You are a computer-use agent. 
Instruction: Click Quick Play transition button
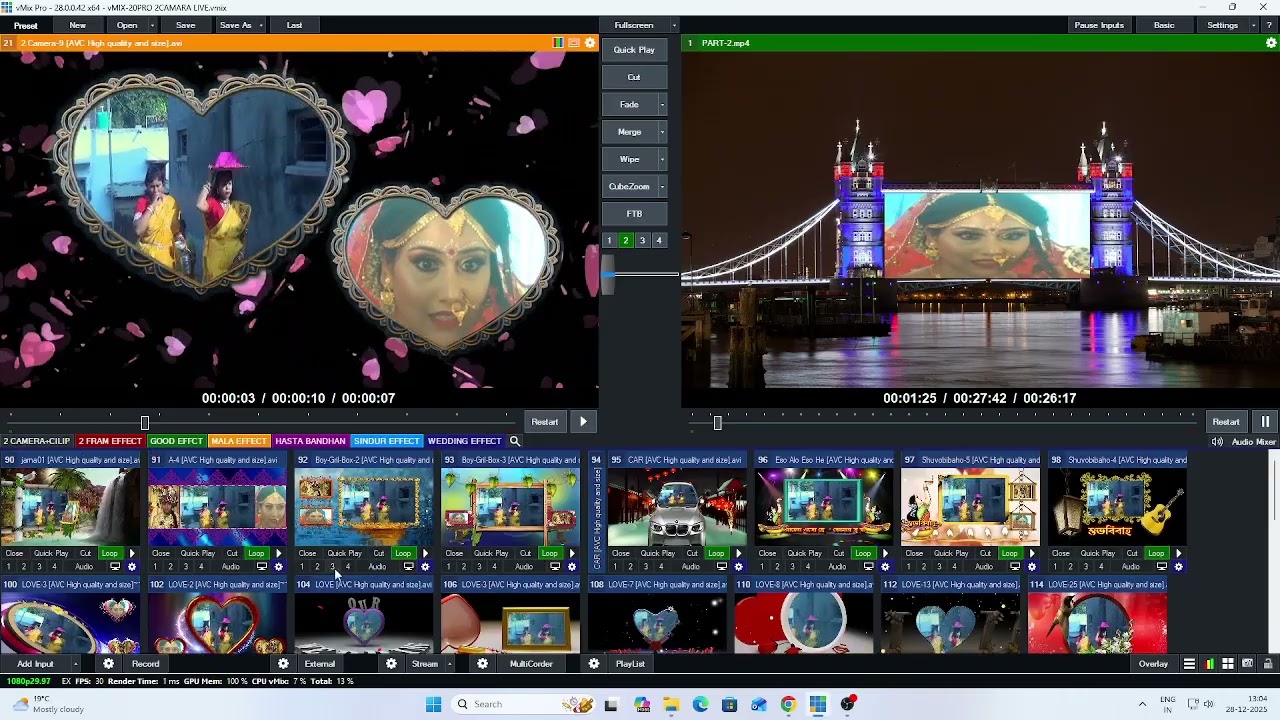[634, 50]
